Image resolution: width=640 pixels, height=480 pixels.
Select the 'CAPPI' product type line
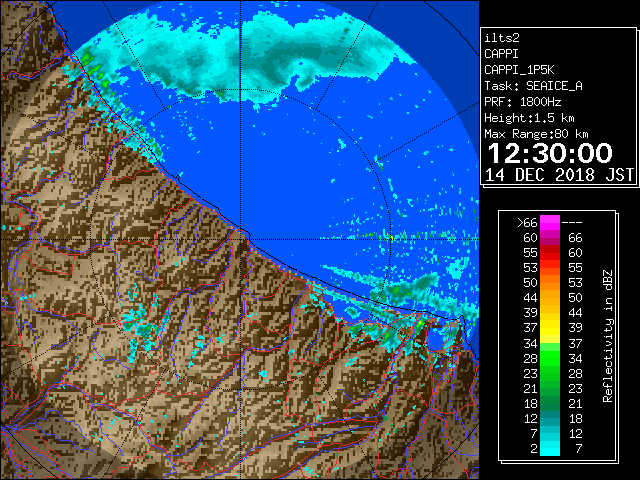coord(501,54)
